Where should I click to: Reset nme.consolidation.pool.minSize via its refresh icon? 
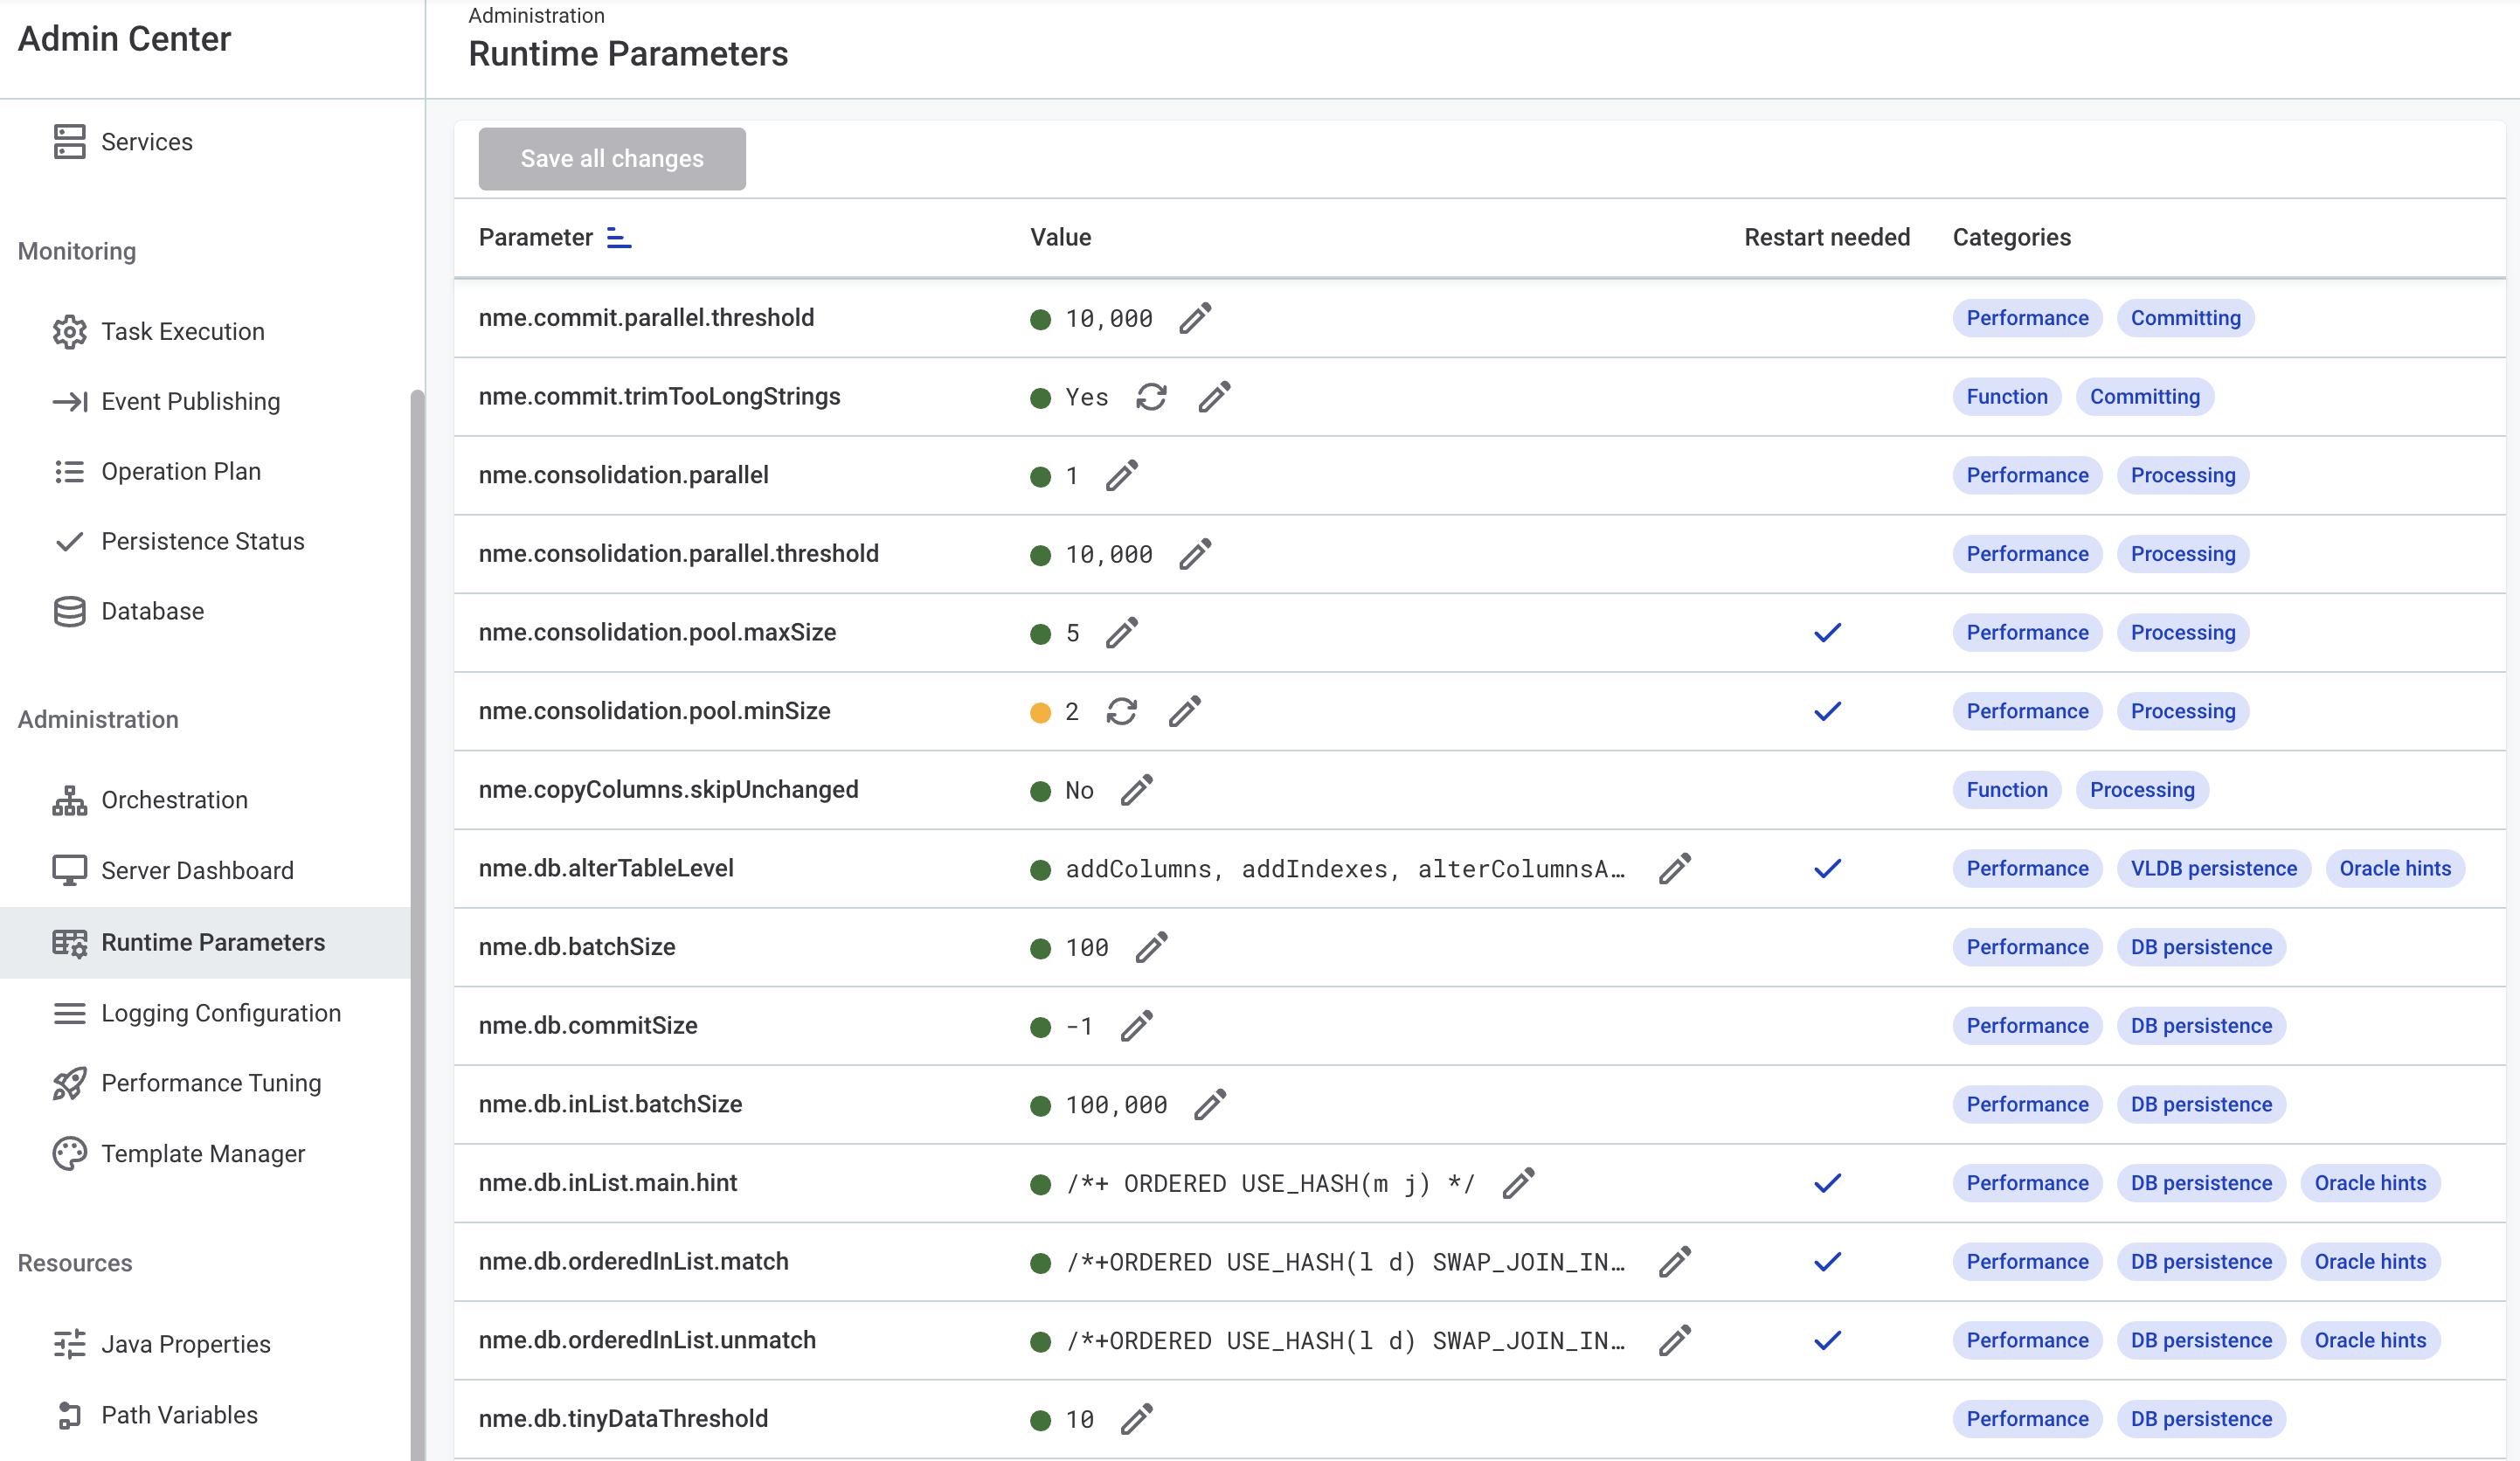[1123, 711]
